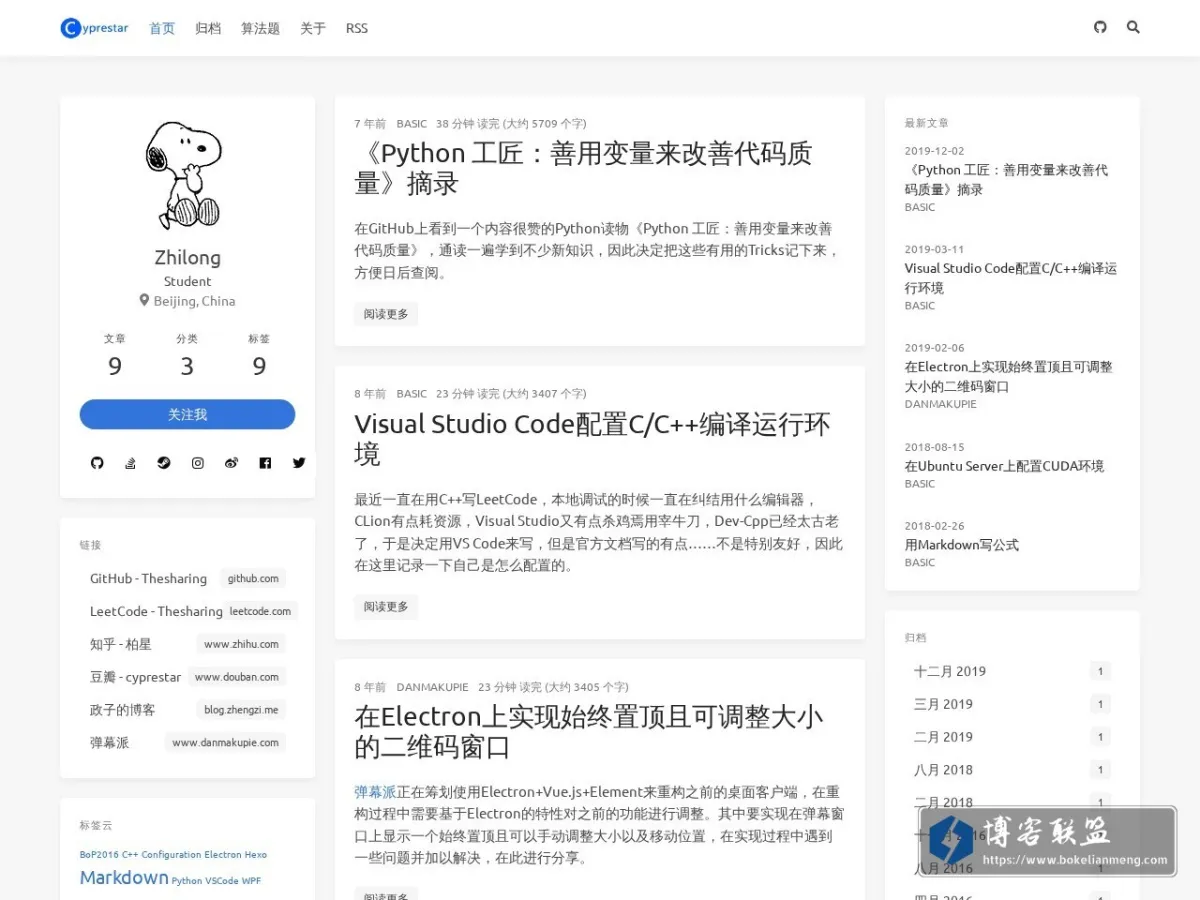
Task: Open post title 在Electron上实现始终置顶且可调整大小的二维码窗口
Action: [589, 732]
